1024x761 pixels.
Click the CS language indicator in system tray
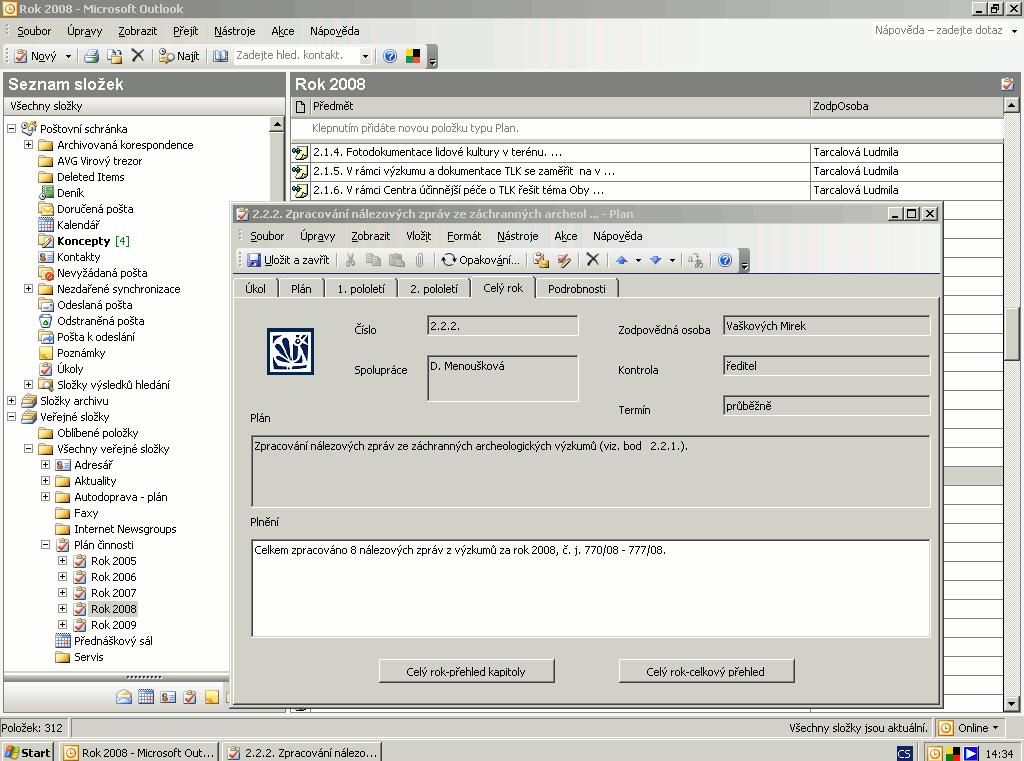[904, 753]
